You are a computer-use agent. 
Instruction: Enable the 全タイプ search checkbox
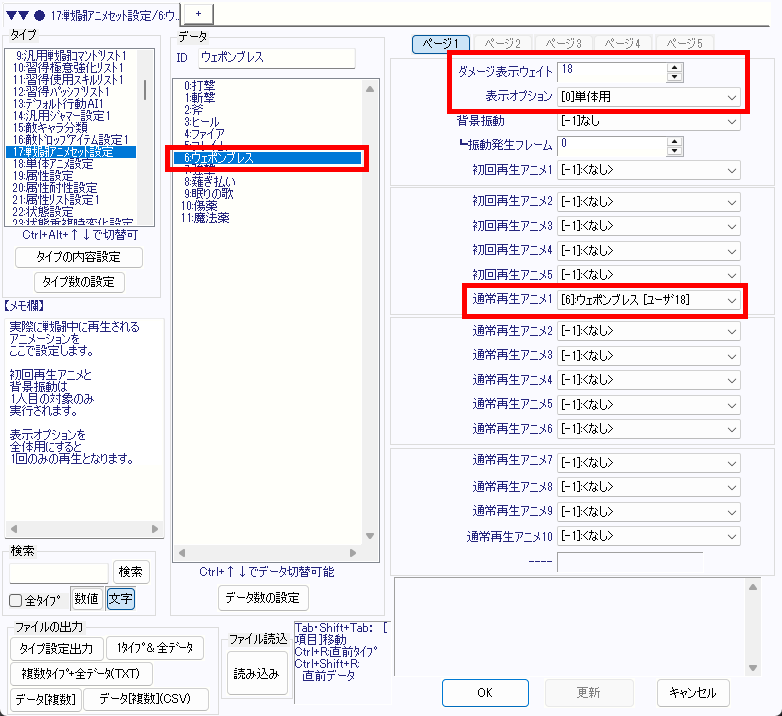pos(16,600)
